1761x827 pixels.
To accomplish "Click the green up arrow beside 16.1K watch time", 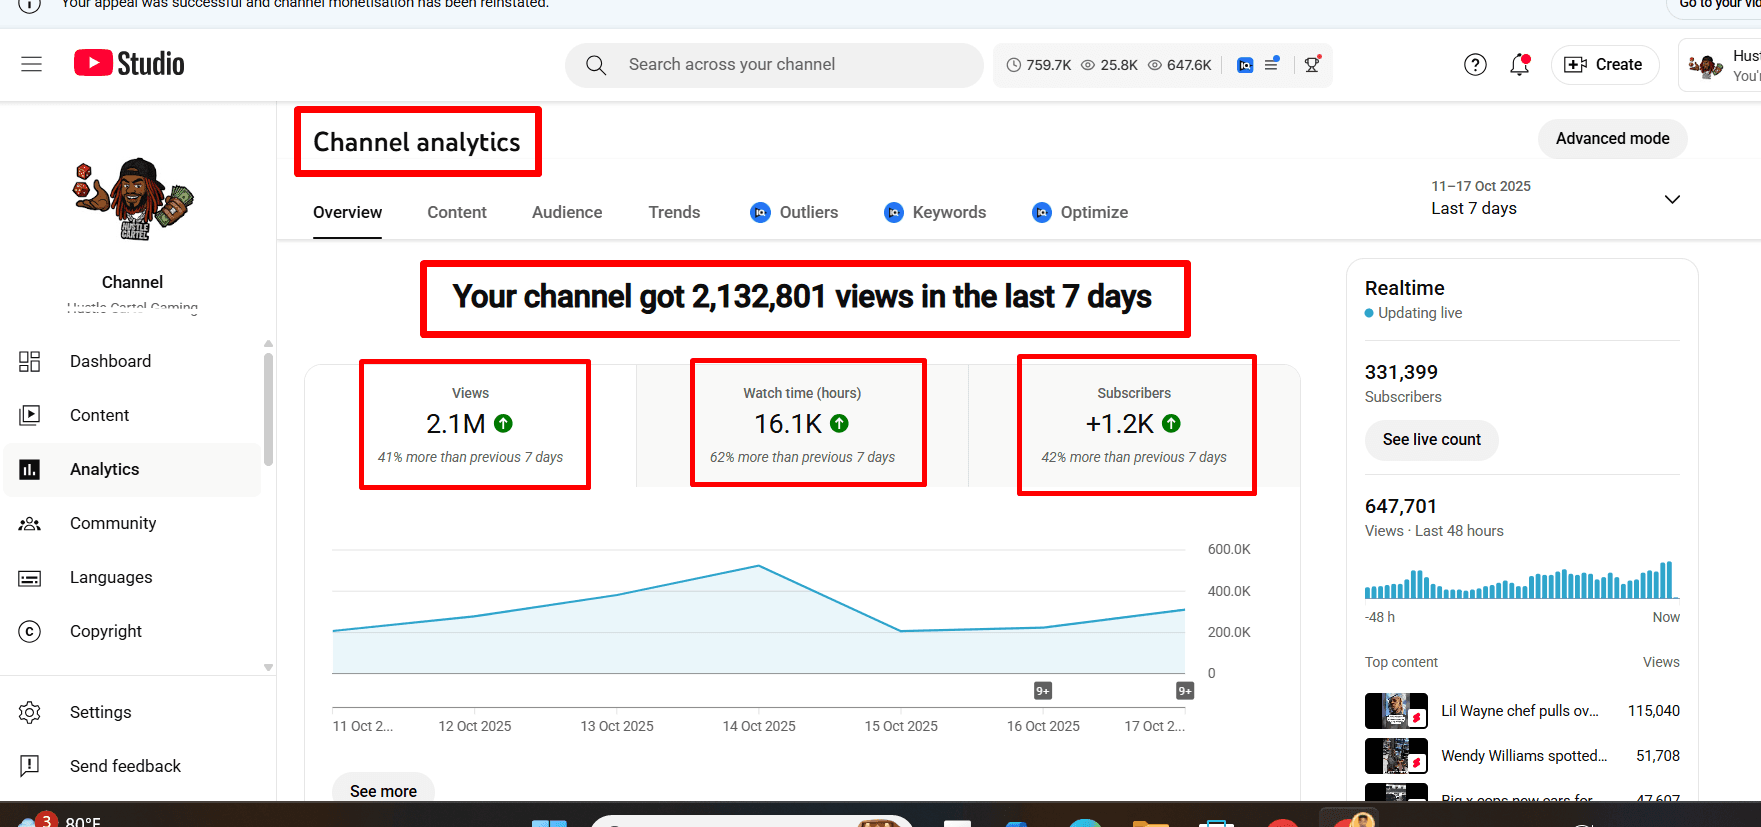I will coord(839,423).
